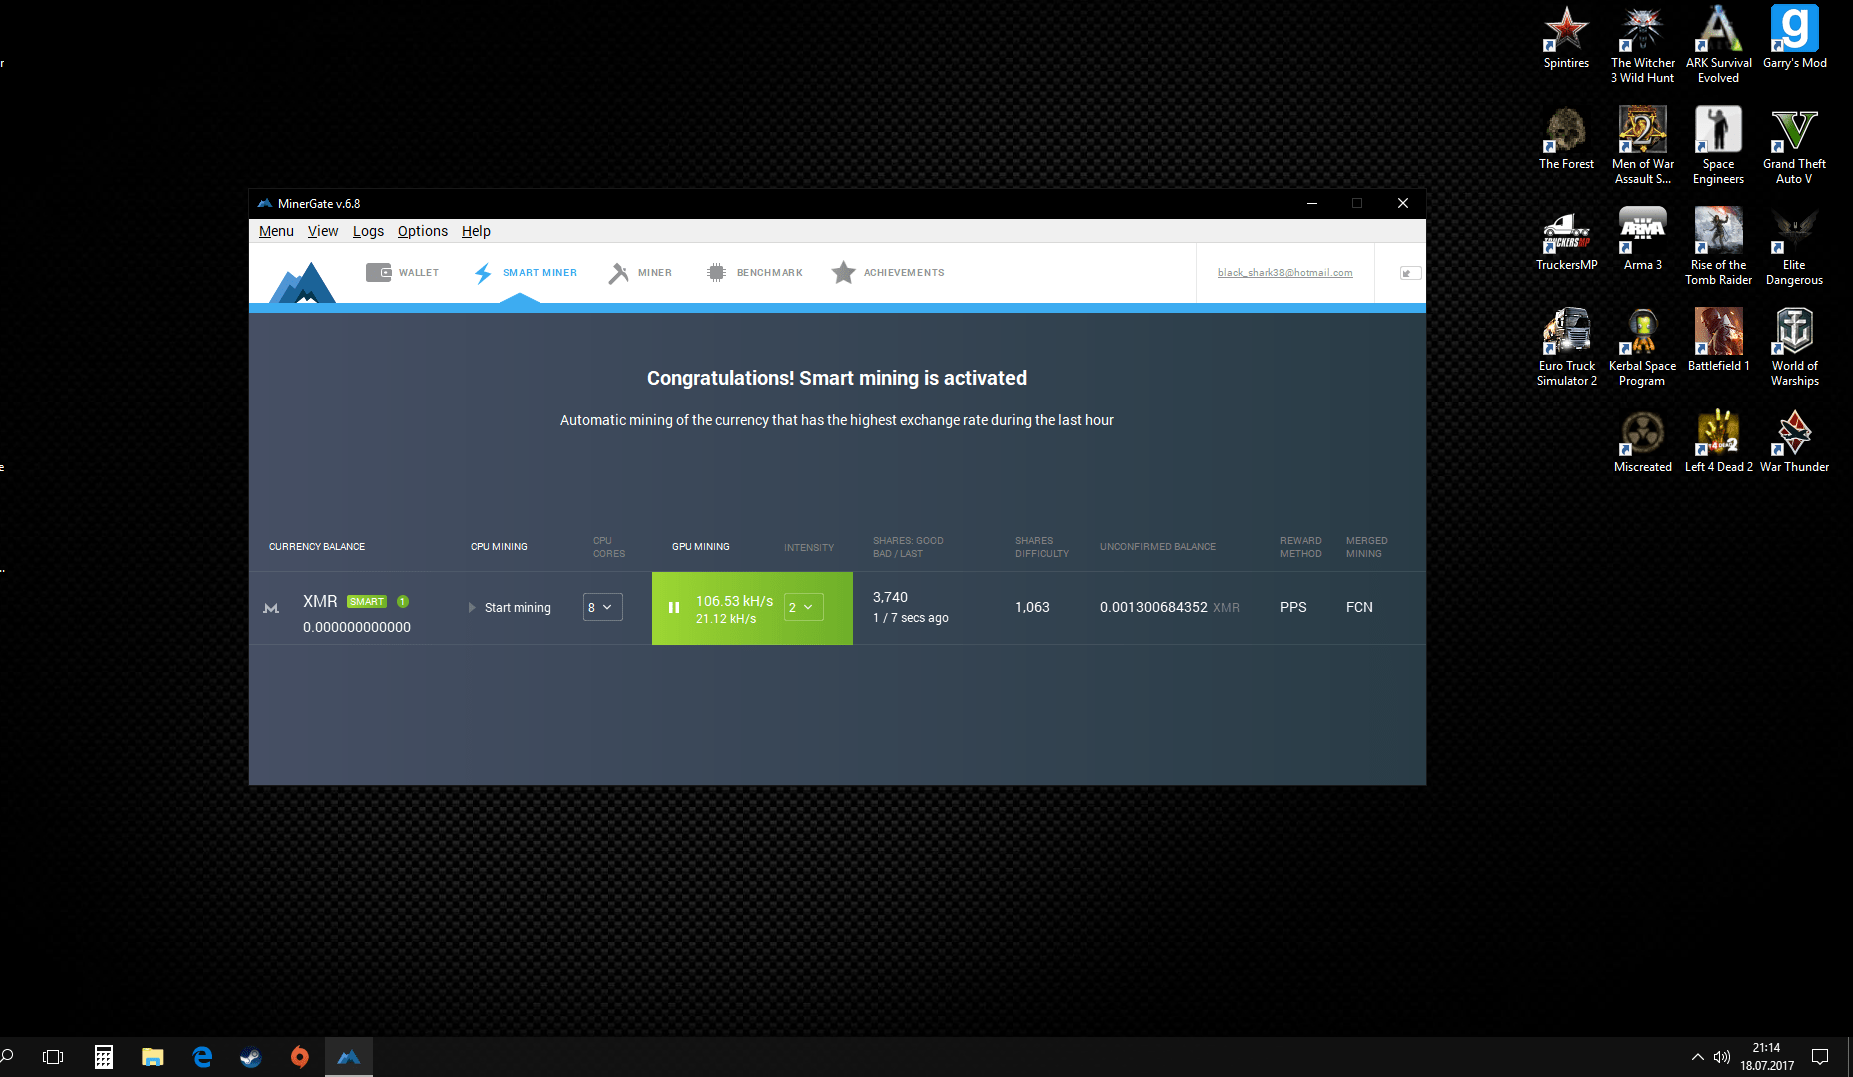Screen dimensions: 1853x1077
Task: Start CPU mining for XMR
Action: pos(510,608)
